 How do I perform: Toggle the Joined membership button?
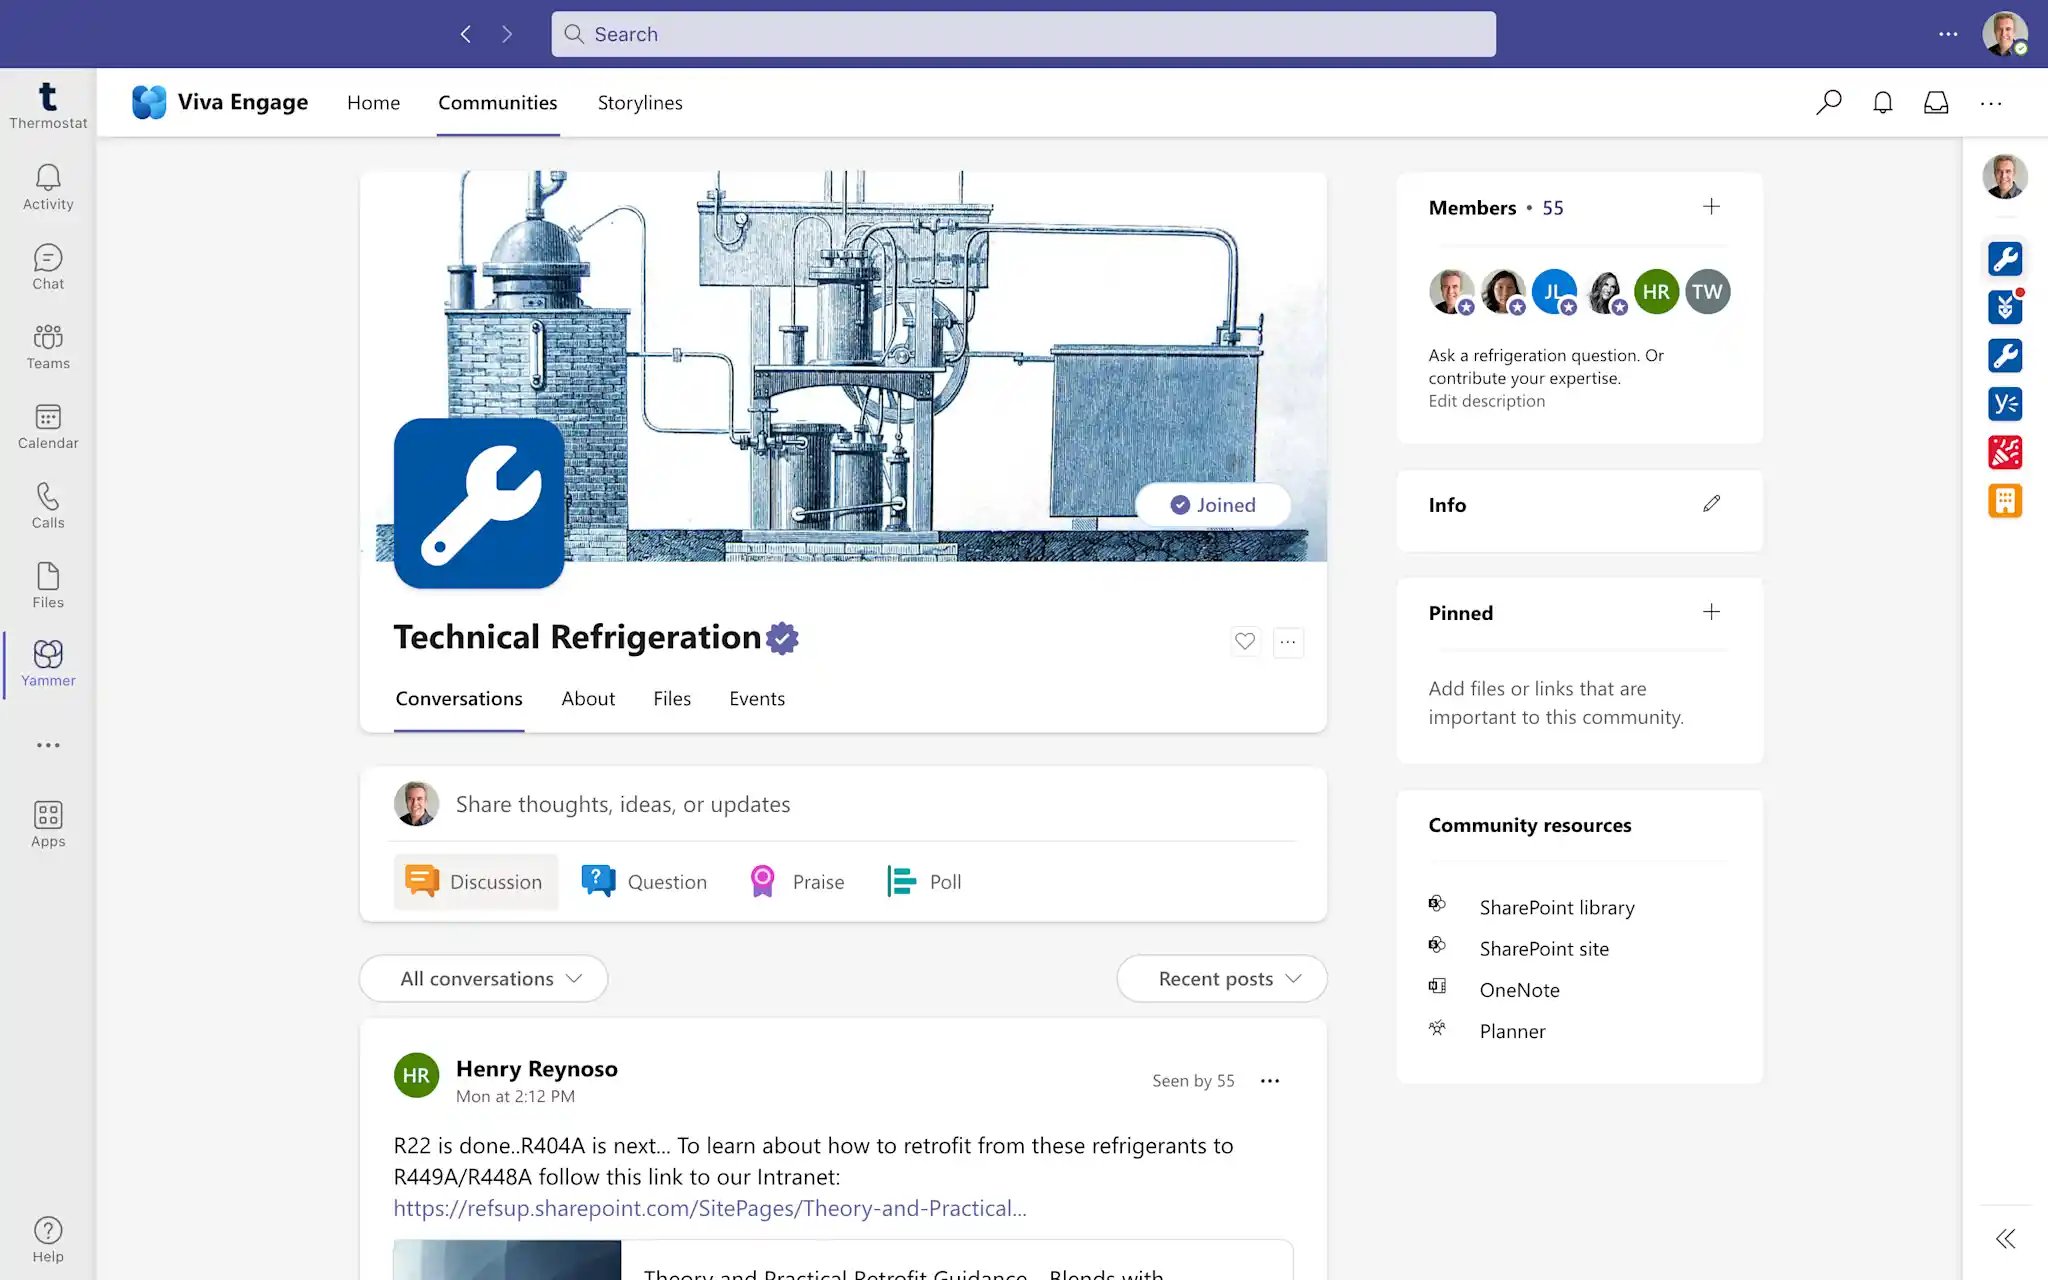[1213, 505]
